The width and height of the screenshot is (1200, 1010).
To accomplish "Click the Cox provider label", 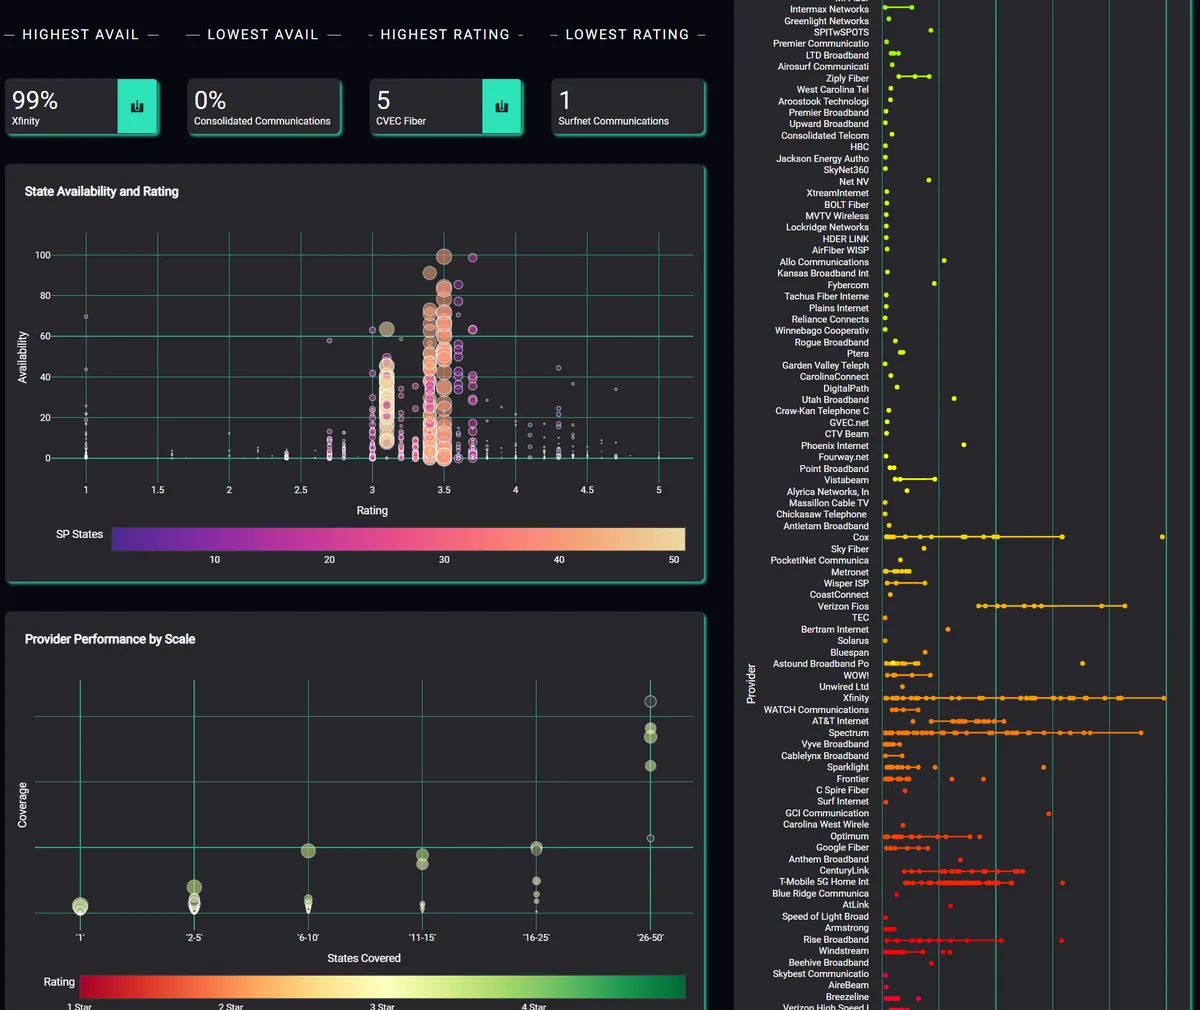I will [x=861, y=538].
